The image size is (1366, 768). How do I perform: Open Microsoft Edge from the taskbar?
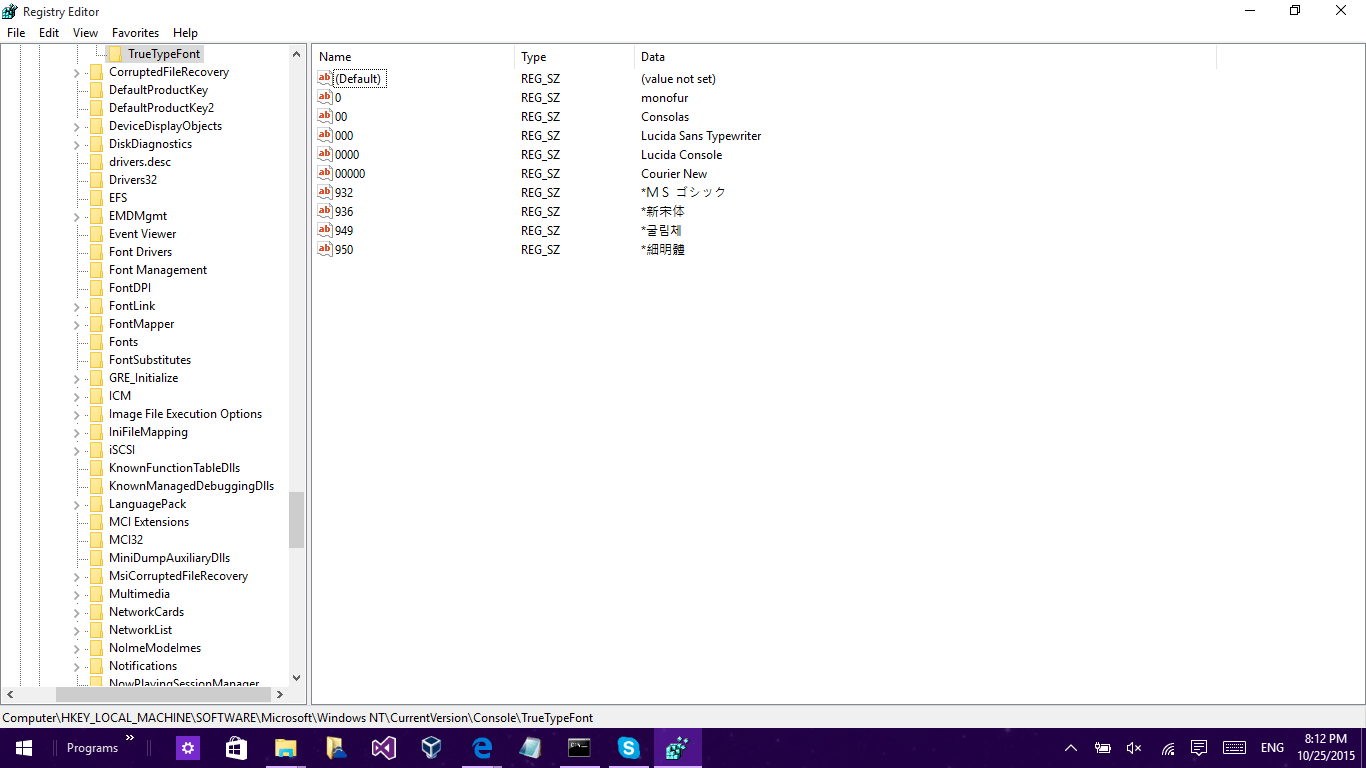482,748
